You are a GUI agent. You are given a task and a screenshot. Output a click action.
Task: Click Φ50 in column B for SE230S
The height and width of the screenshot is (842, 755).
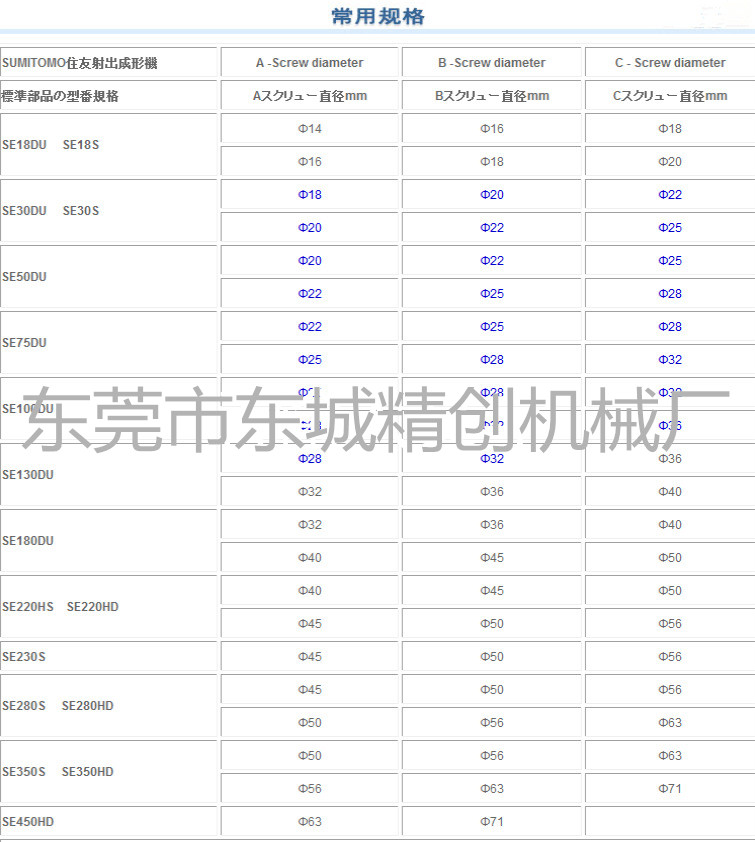[x=492, y=657]
